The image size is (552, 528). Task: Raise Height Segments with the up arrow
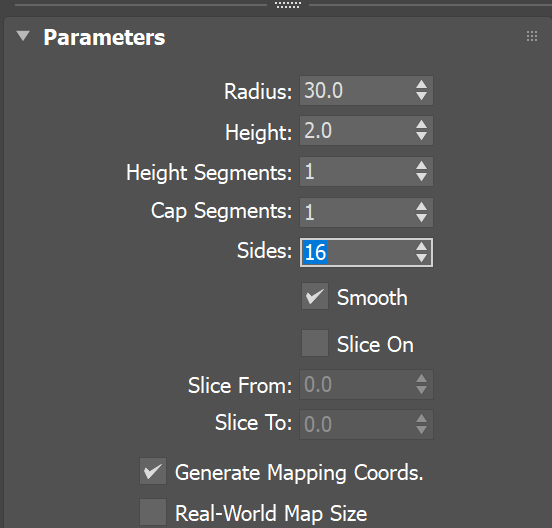(421, 165)
